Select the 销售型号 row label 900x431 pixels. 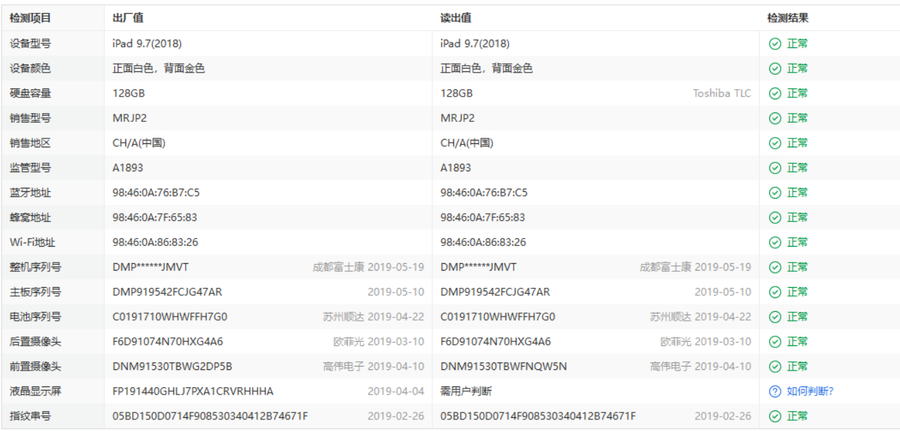[30, 118]
